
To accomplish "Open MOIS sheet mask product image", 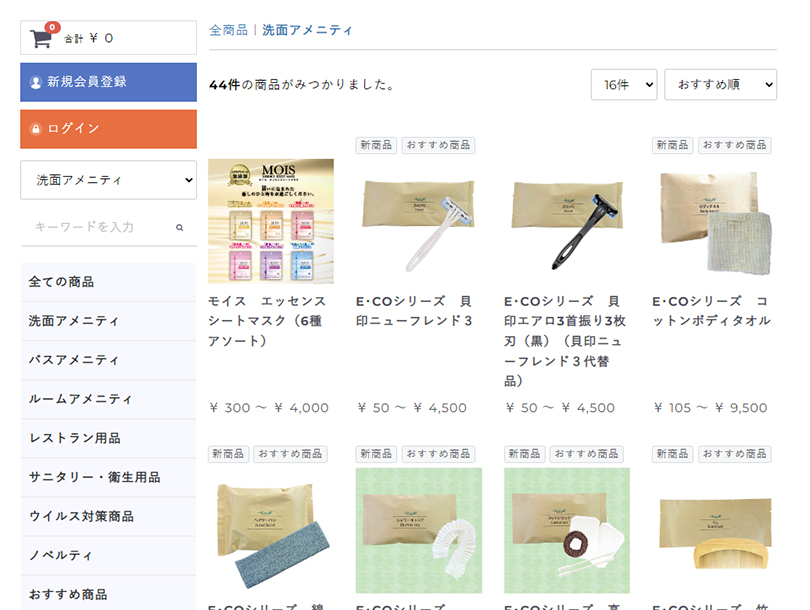I will point(271,221).
